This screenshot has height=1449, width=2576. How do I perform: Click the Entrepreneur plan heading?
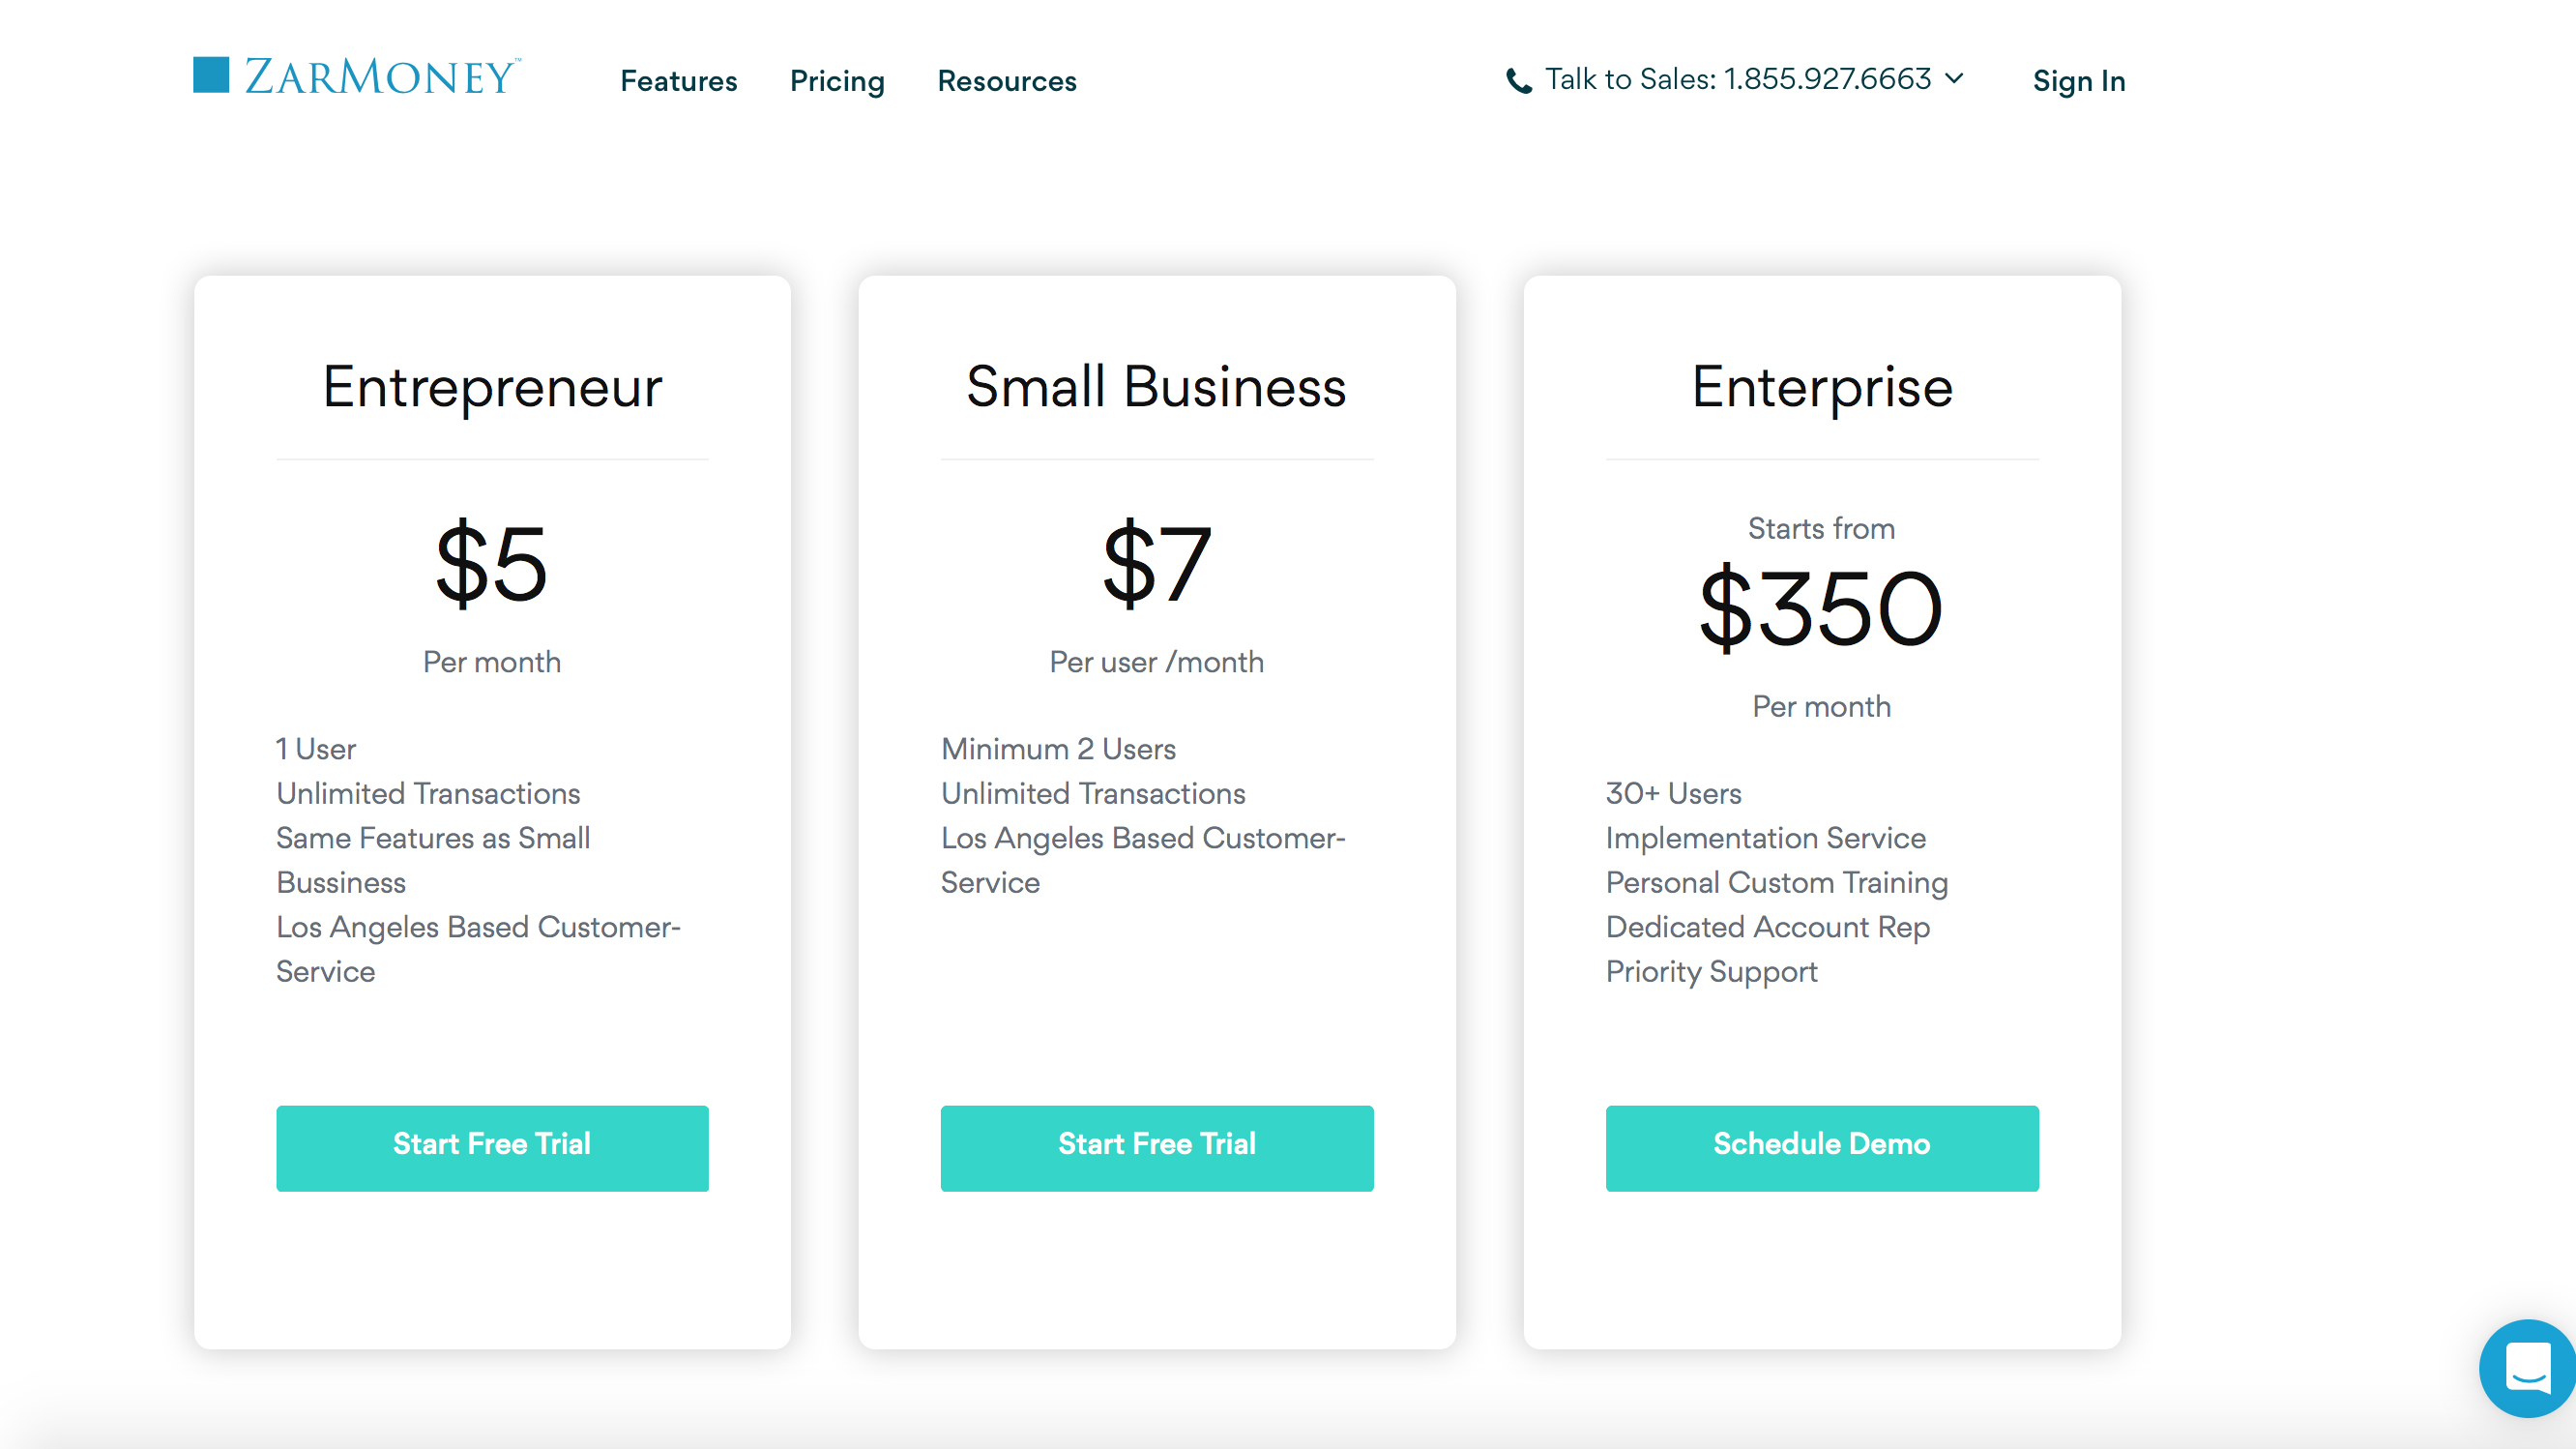tap(492, 387)
